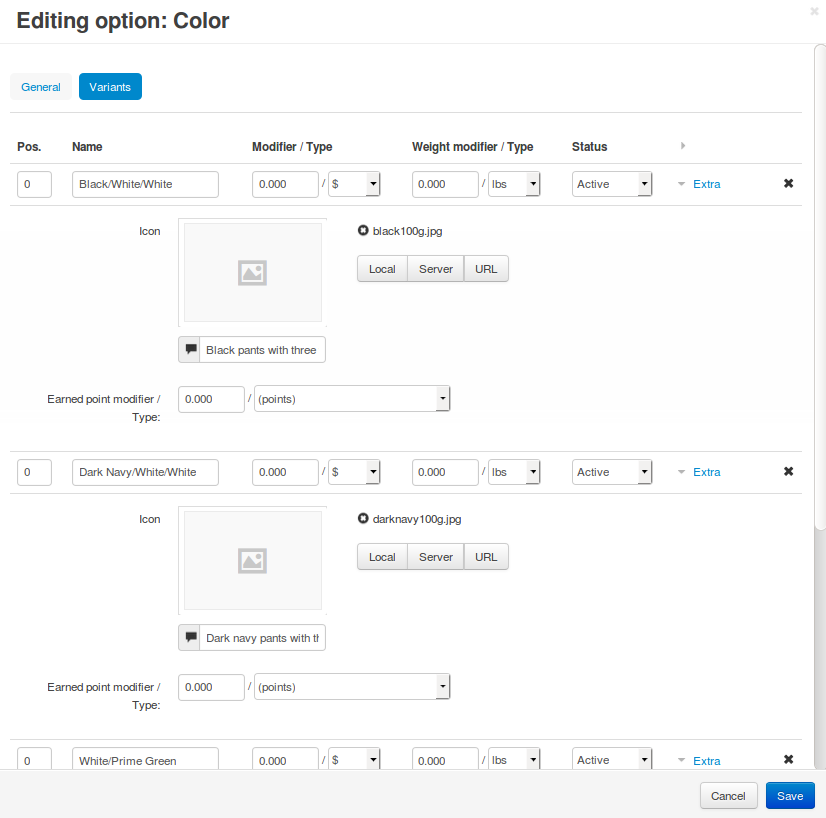Viewport: 826px width, 818px height.
Task: Click URL button for Dark Navy/White/White icon
Action: (x=486, y=557)
